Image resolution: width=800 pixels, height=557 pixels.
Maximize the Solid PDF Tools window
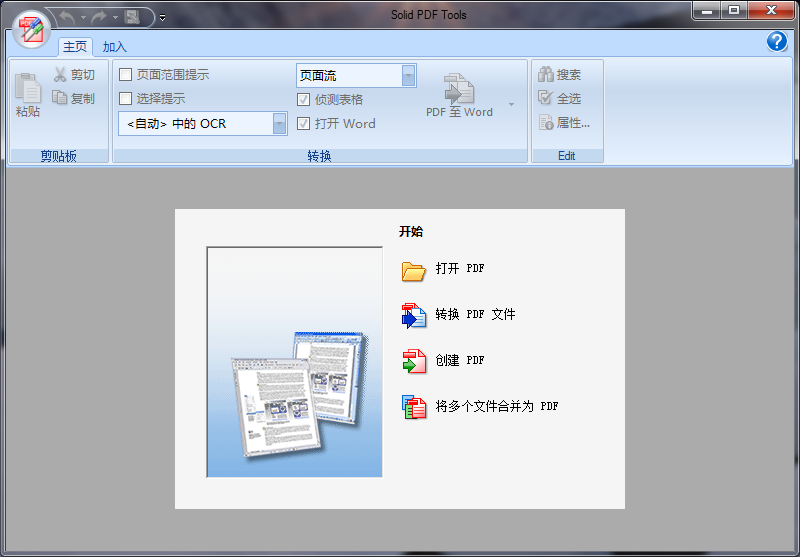[x=734, y=11]
